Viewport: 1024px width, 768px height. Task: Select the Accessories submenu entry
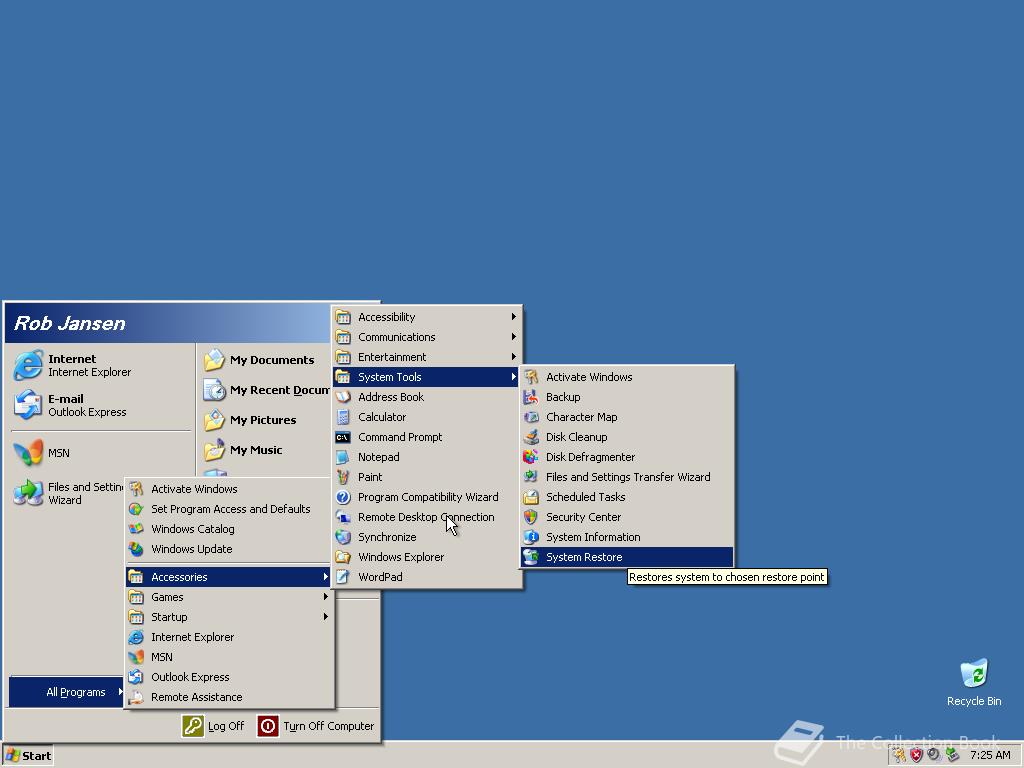[x=229, y=577]
